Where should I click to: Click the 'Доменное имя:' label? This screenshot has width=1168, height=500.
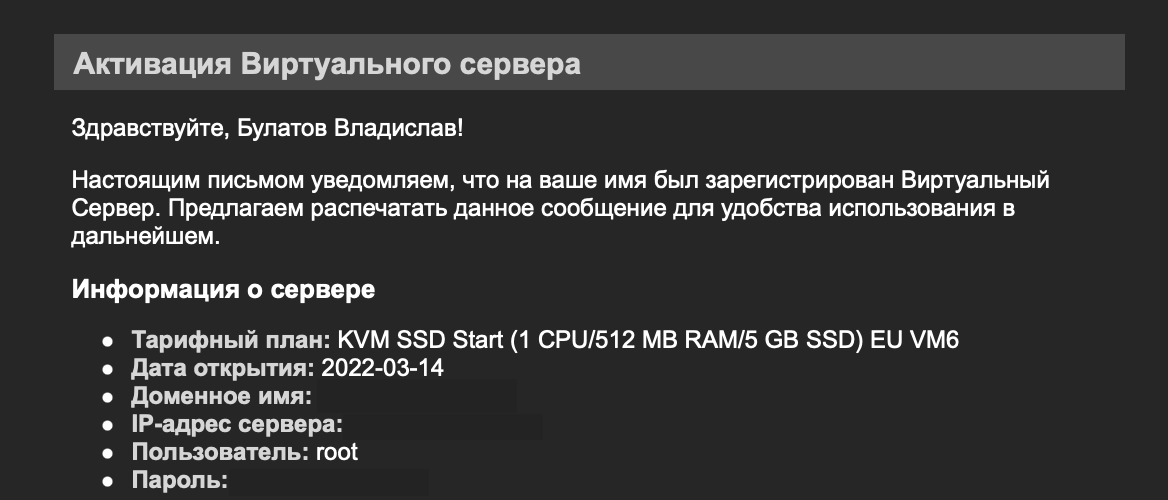[x=222, y=396]
